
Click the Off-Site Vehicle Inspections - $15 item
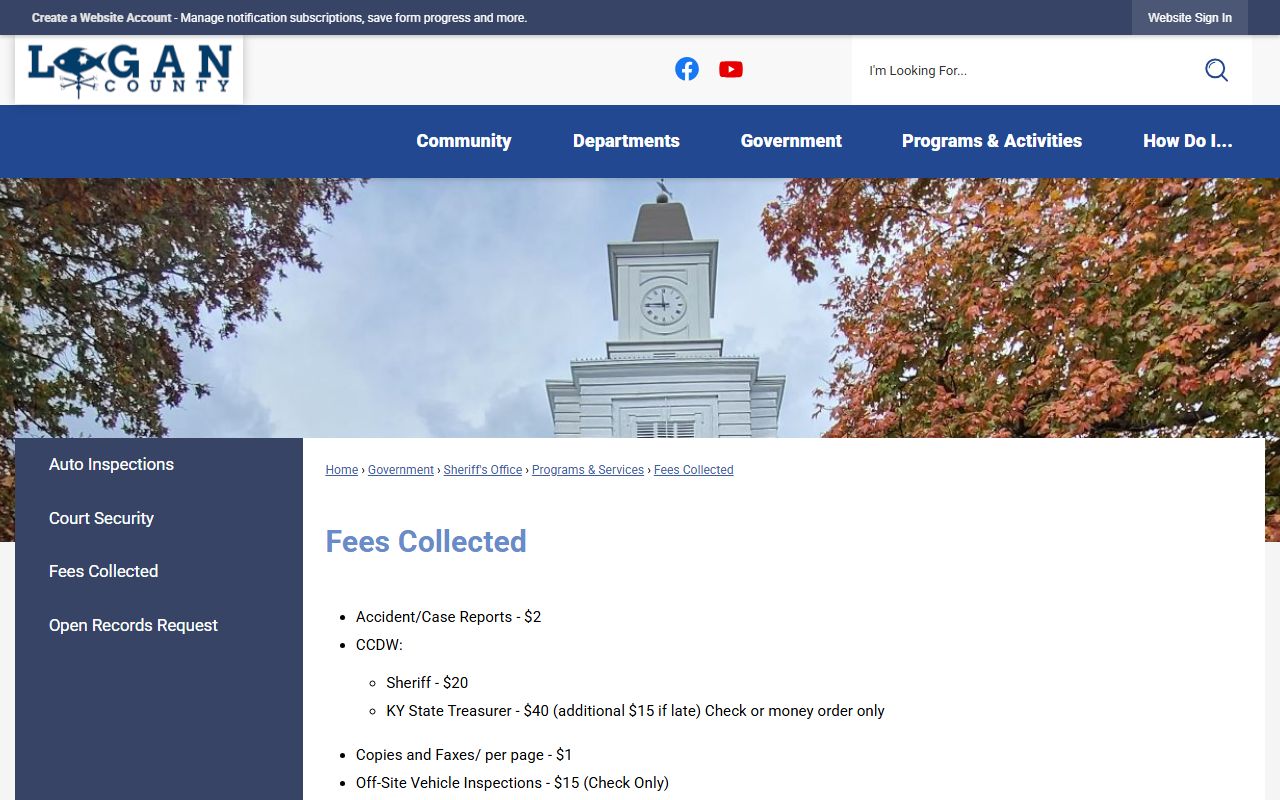(512, 783)
